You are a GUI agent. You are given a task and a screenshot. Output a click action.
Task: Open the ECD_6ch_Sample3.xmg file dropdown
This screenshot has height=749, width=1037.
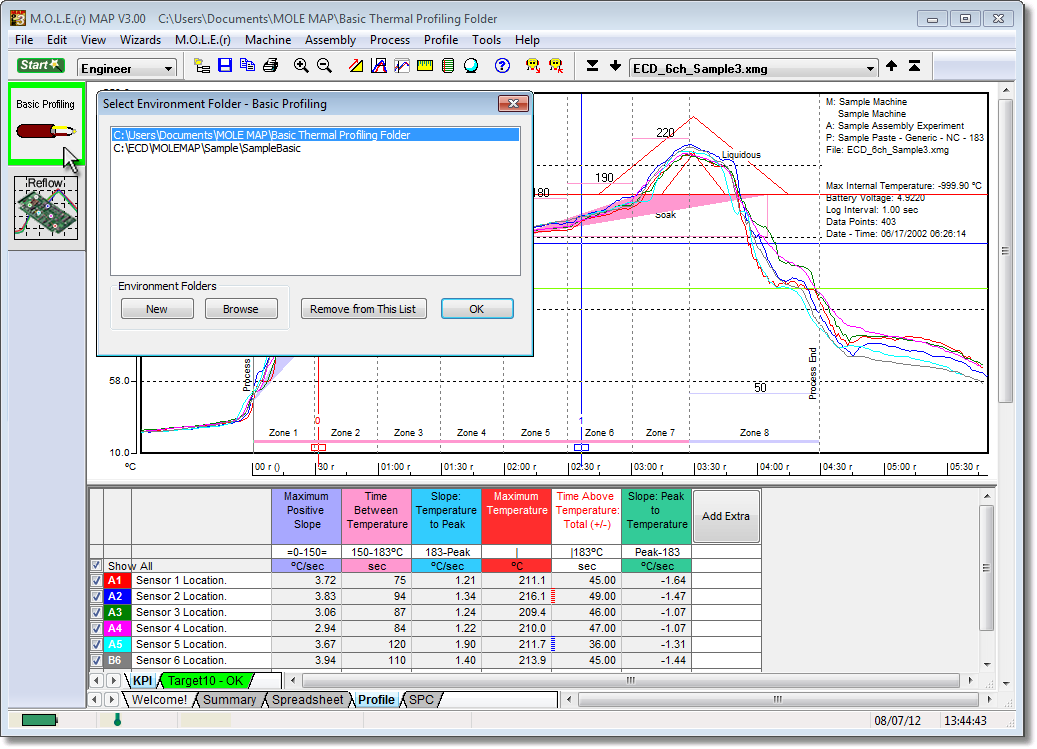(x=753, y=68)
